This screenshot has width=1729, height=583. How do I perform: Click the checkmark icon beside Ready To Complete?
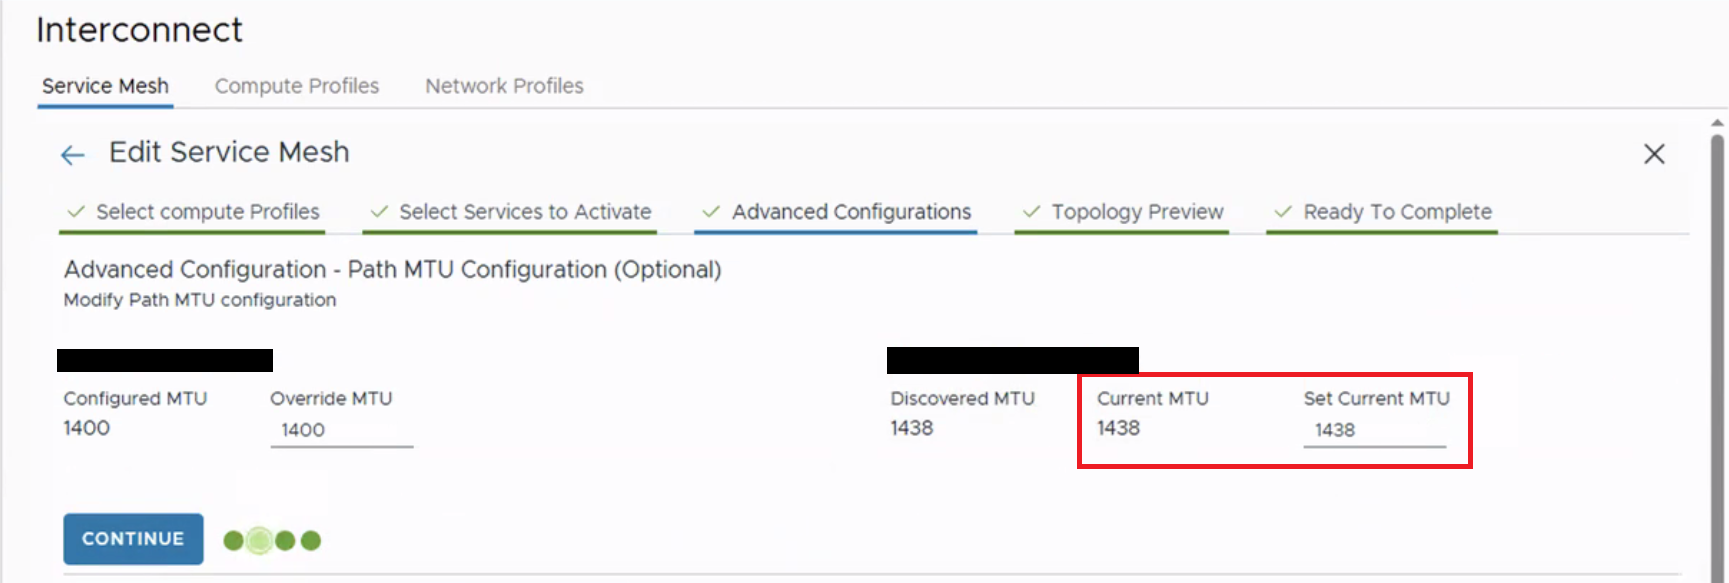[1283, 212]
